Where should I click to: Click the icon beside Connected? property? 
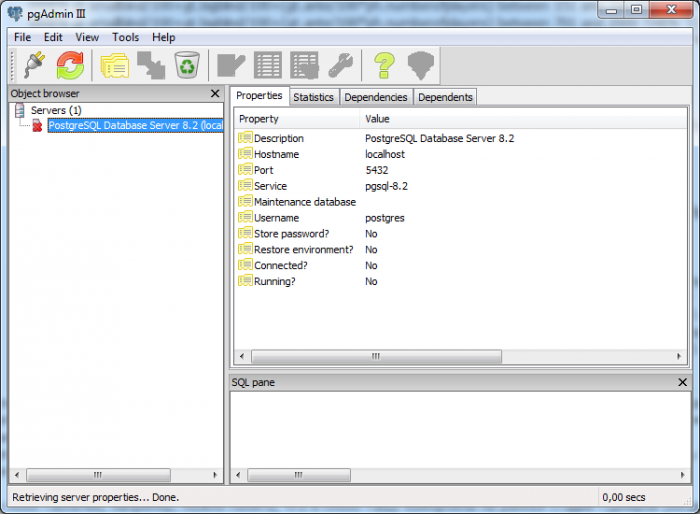click(x=245, y=265)
